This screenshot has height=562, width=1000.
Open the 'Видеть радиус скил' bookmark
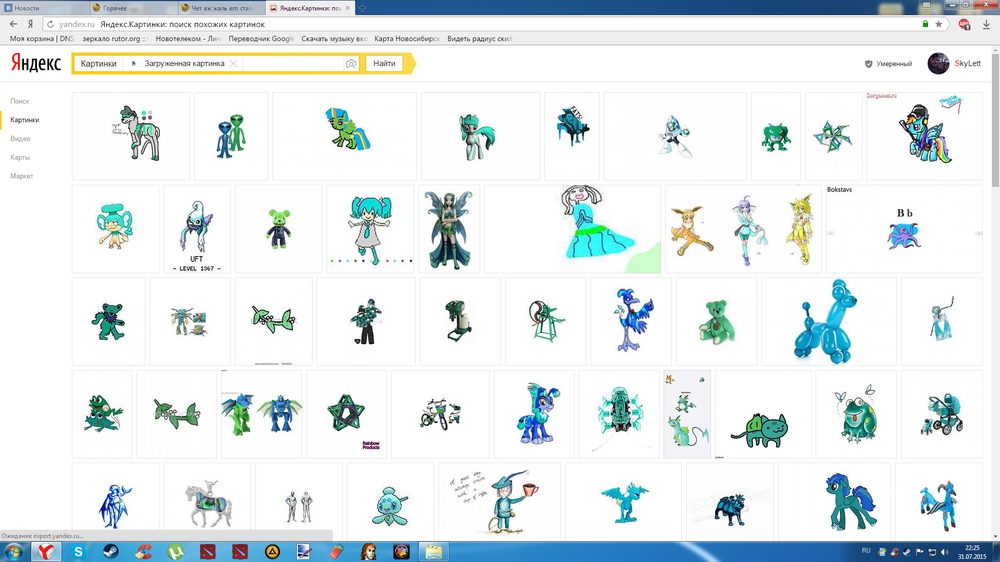480,39
